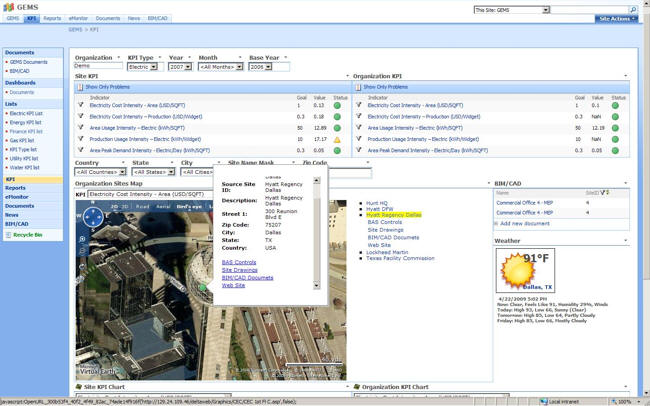Click the Site KPI Chart section icon
Viewport: 650px width, 406px height.
pos(78,387)
